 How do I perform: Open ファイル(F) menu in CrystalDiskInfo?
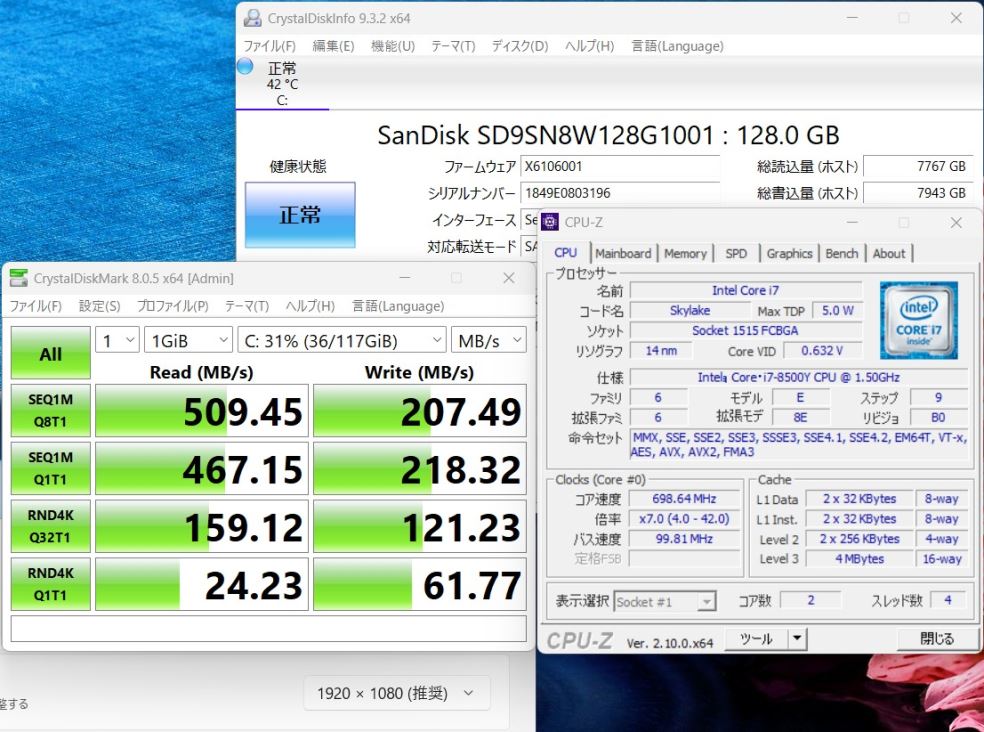pyautogui.click(x=270, y=46)
